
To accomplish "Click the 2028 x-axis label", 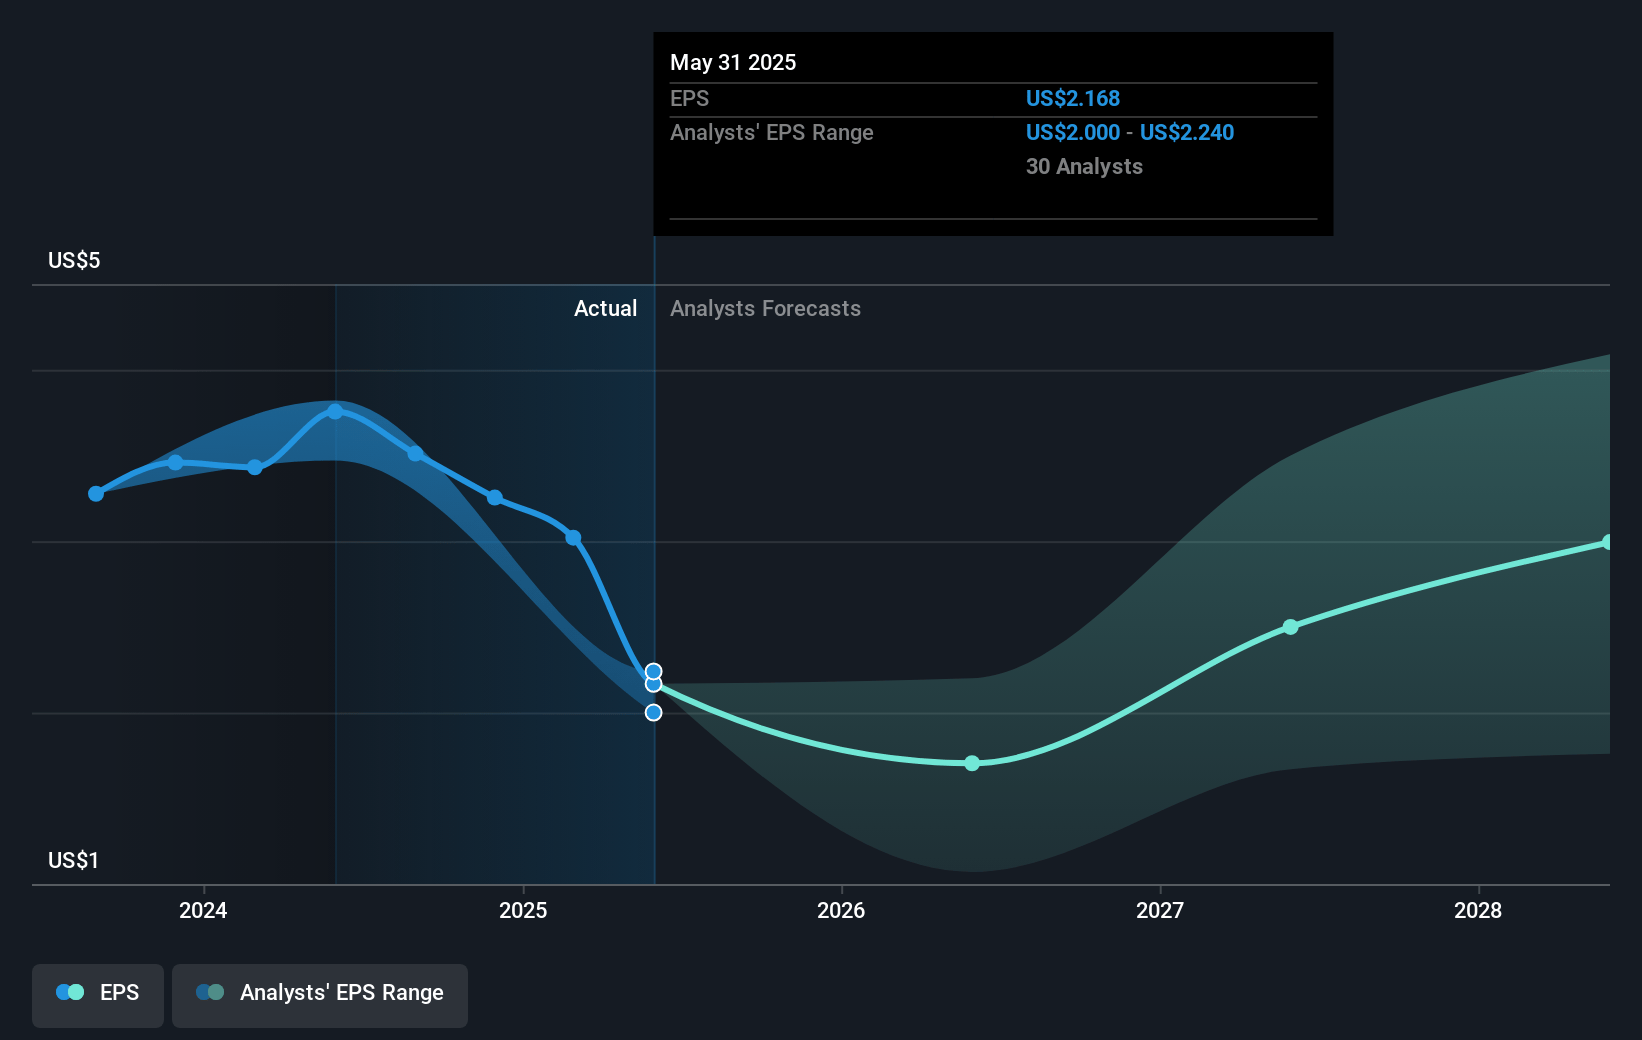I will click(1478, 910).
